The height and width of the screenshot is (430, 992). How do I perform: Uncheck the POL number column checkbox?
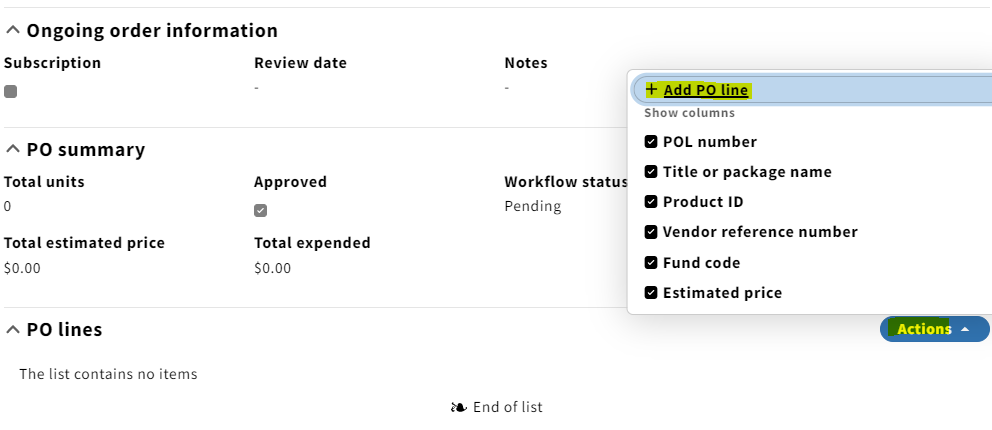pos(651,142)
